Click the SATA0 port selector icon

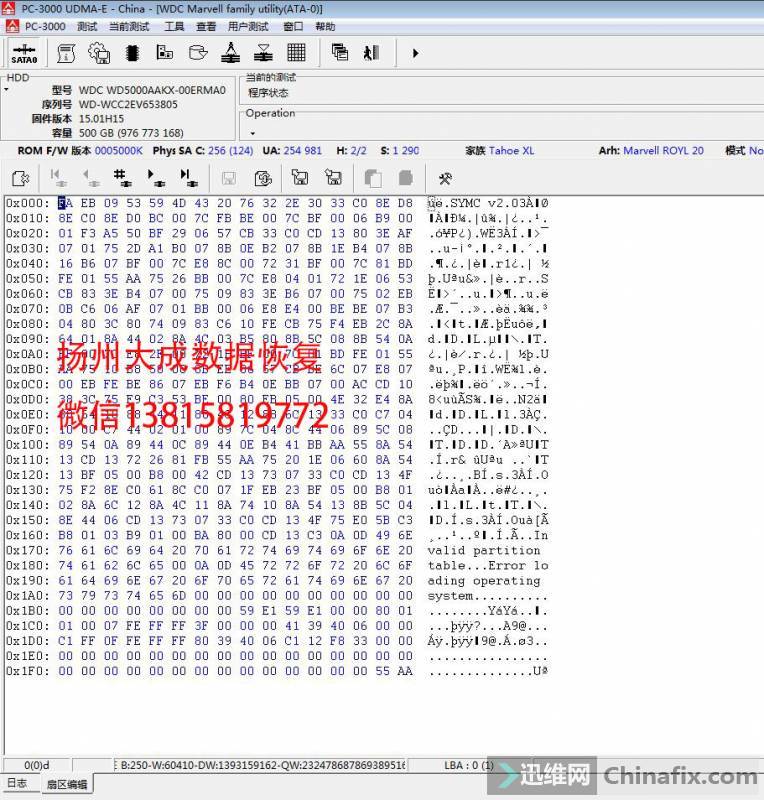pos(24,54)
